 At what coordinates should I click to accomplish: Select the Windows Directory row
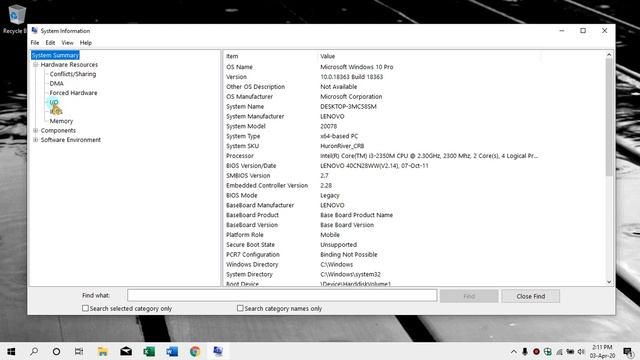point(414,264)
